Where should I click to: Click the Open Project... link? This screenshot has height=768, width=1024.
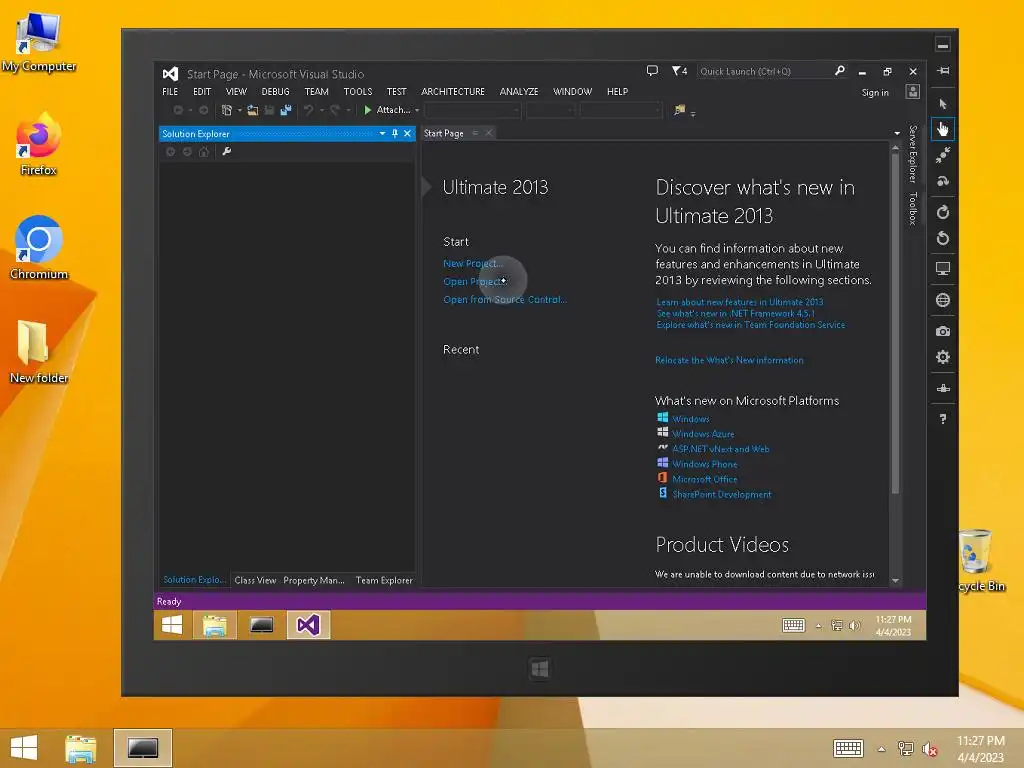tap(475, 281)
